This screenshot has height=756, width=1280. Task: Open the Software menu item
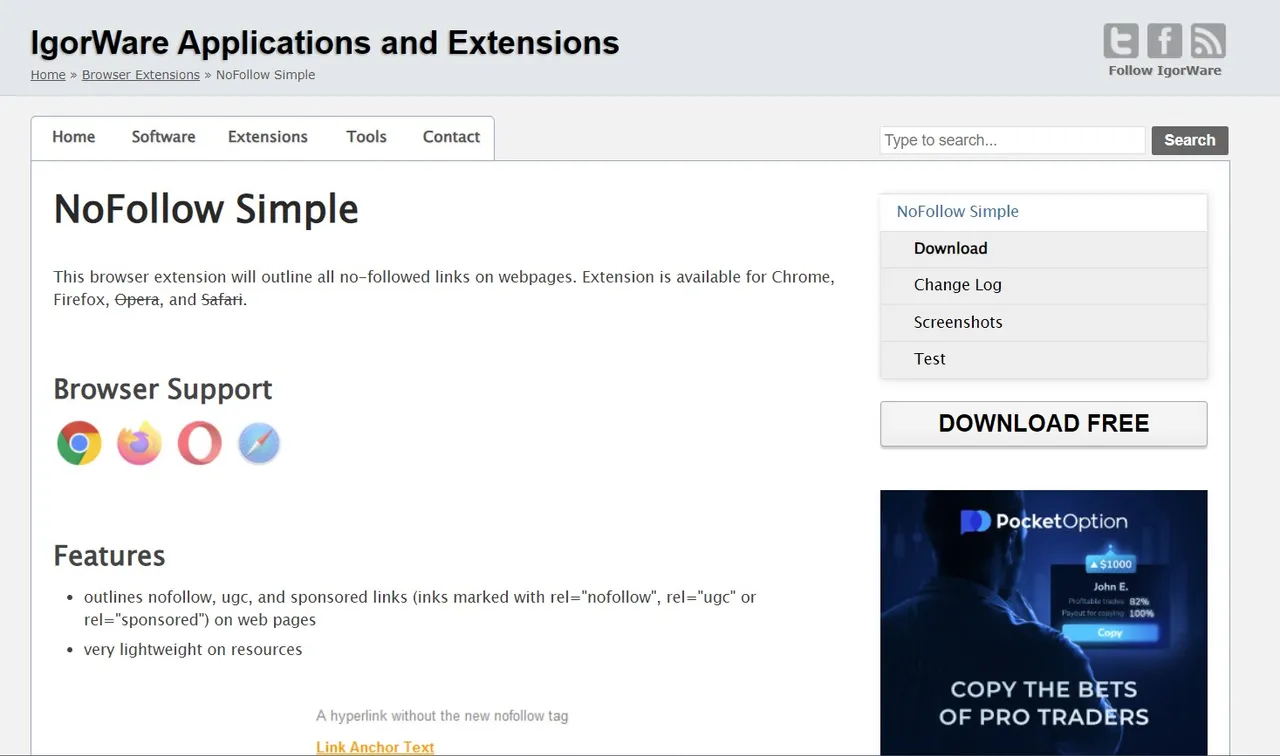click(x=163, y=137)
